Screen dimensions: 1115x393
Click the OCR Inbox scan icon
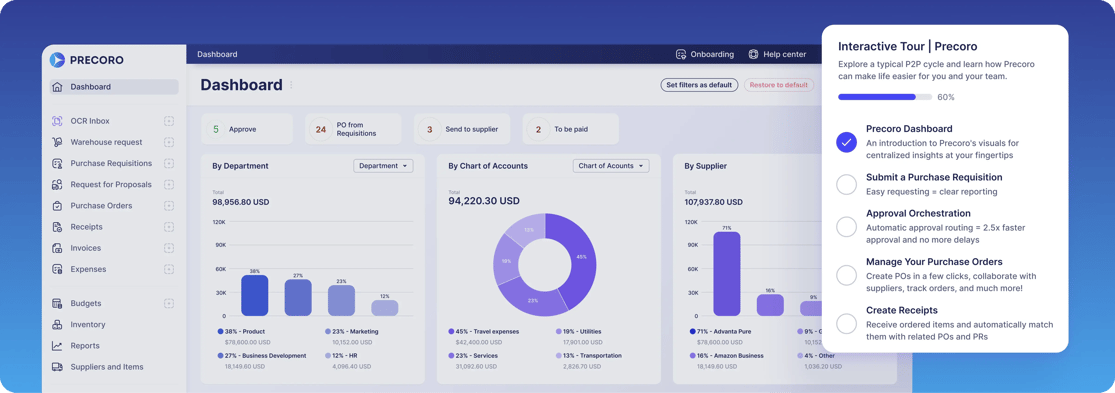pos(57,121)
